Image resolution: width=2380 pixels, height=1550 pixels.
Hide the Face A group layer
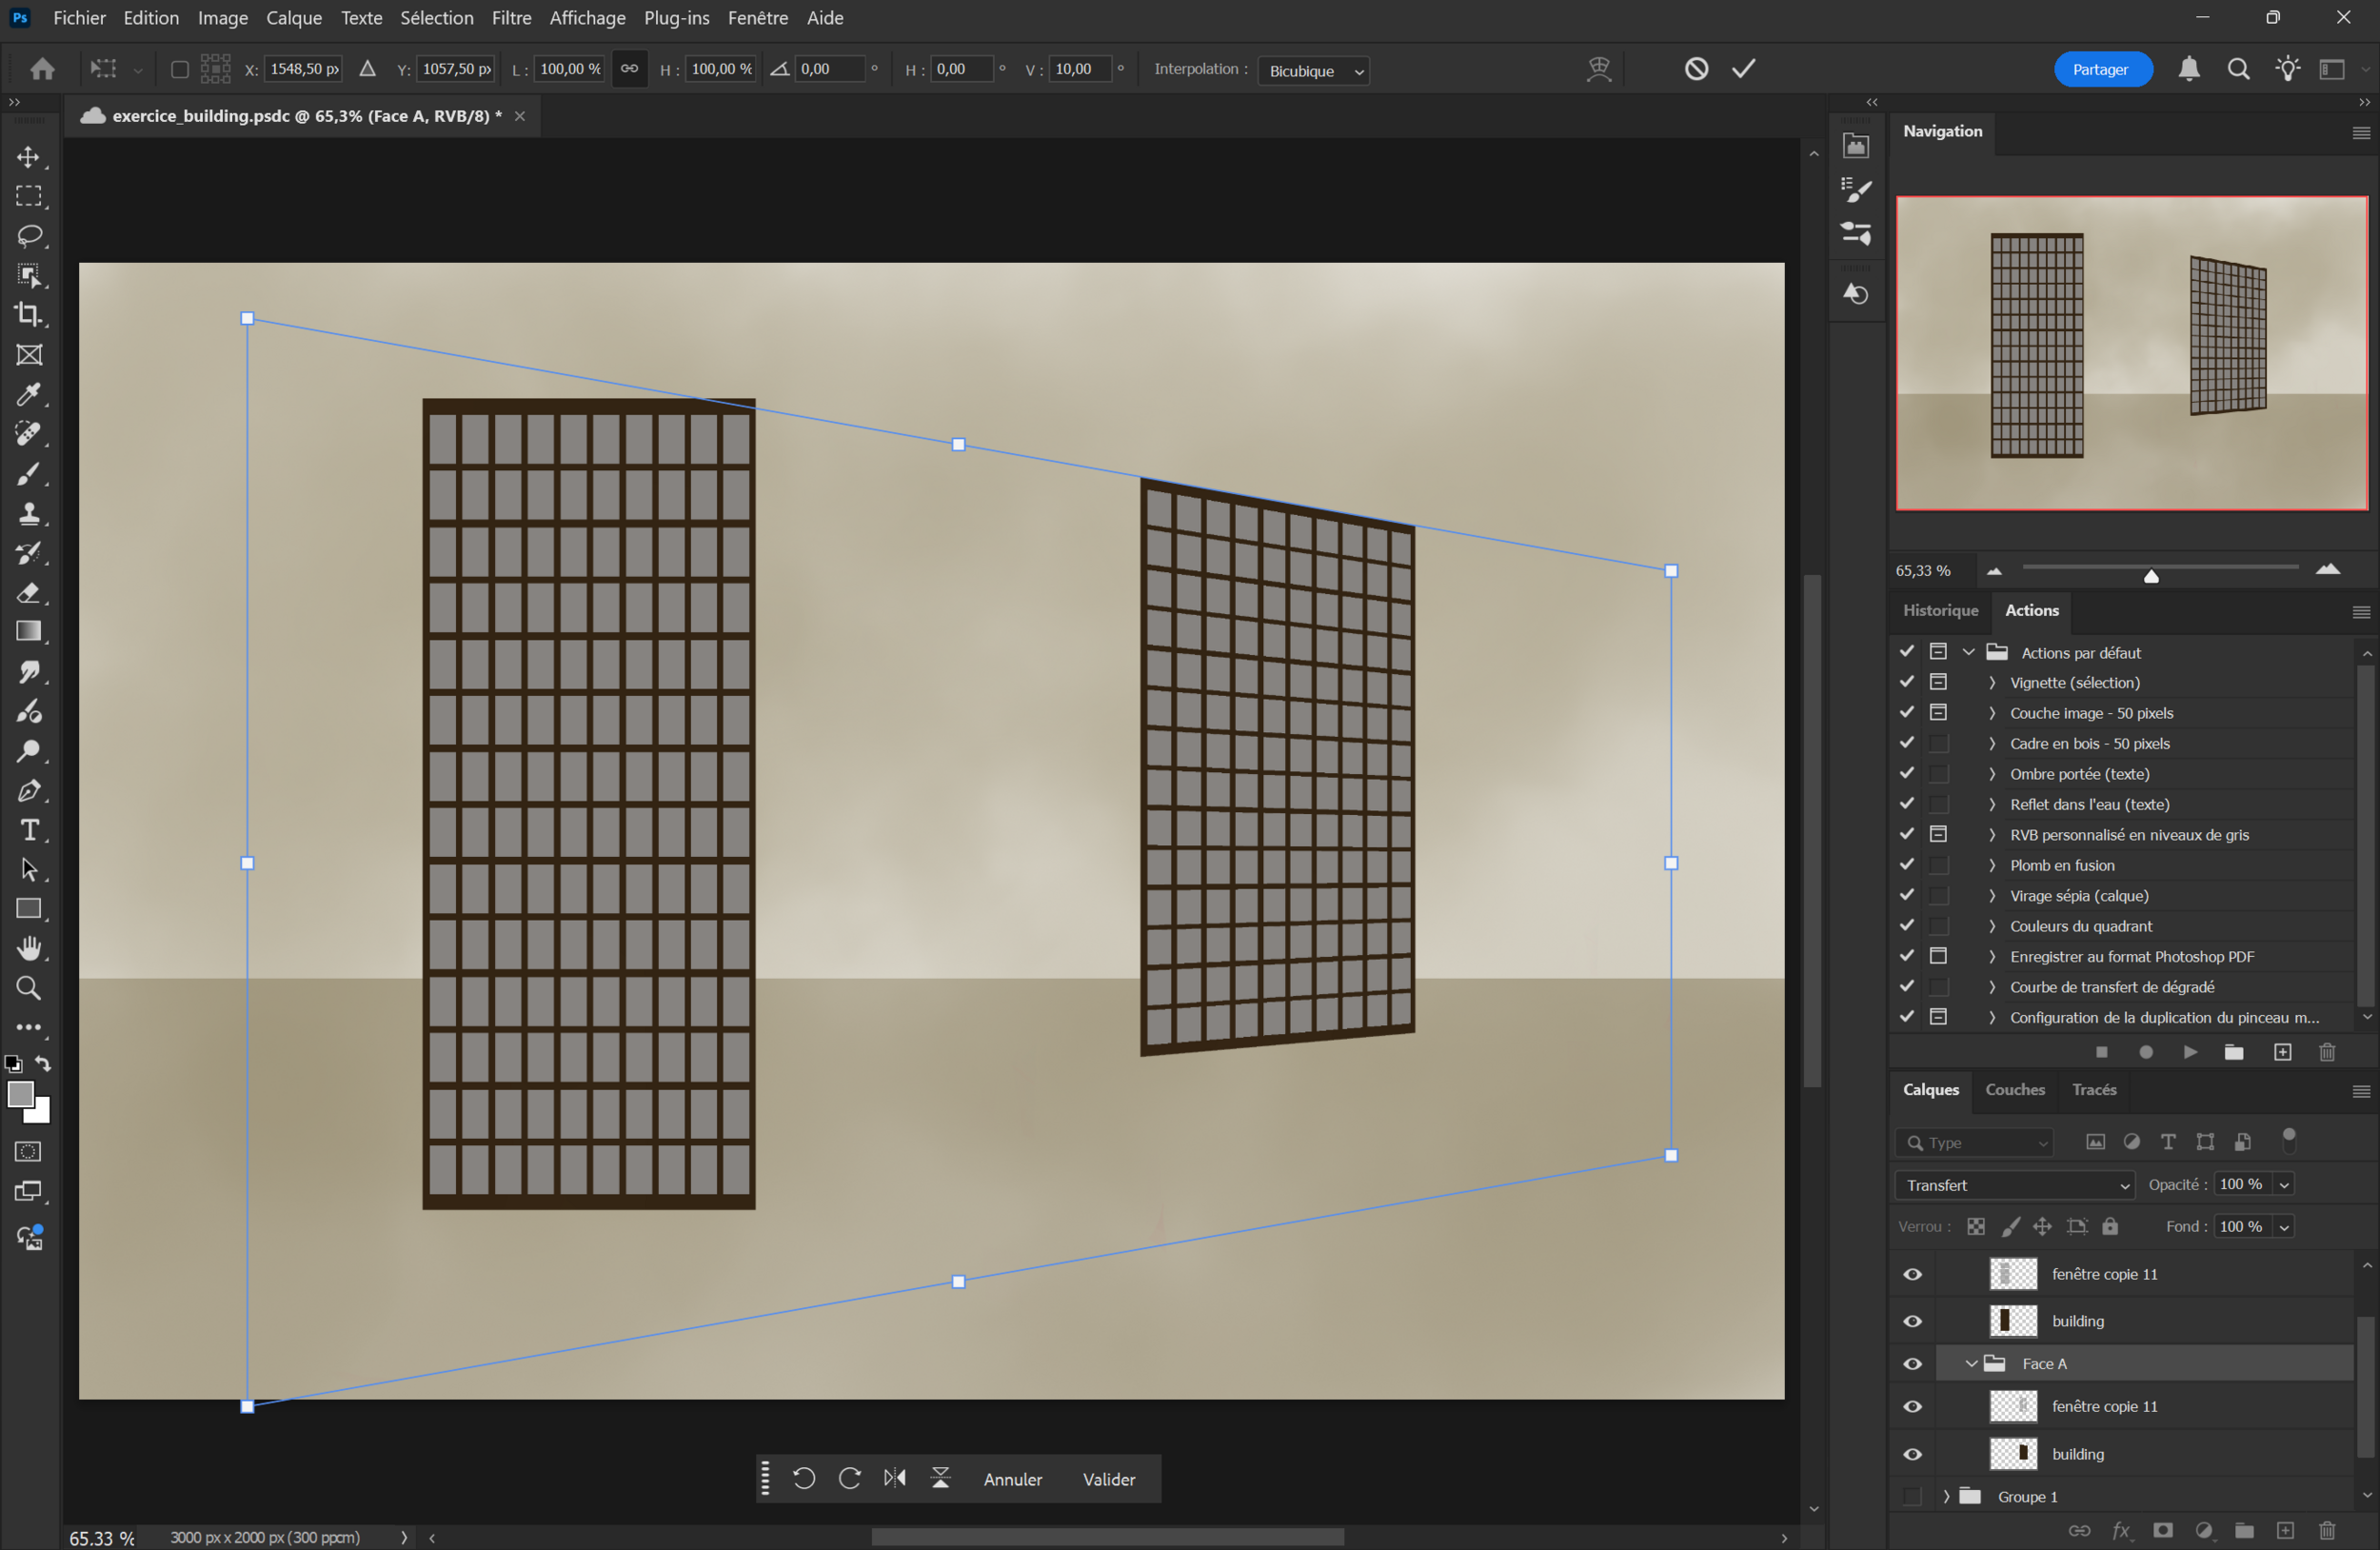click(x=1912, y=1364)
